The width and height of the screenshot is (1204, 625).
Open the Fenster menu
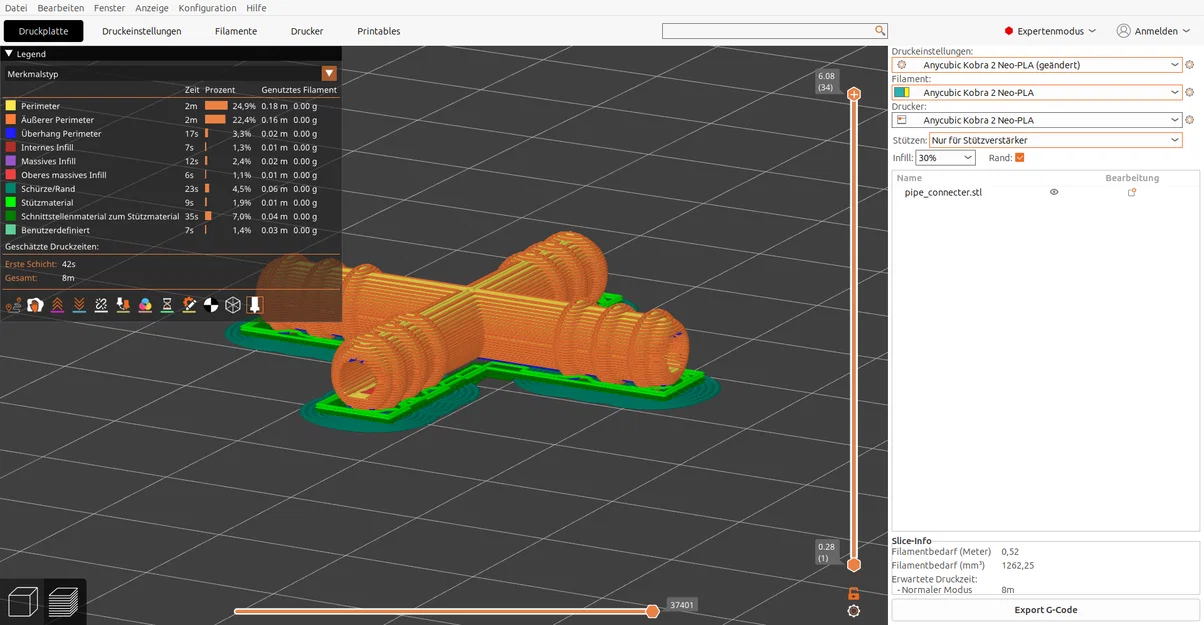click(x=110, y=8)
